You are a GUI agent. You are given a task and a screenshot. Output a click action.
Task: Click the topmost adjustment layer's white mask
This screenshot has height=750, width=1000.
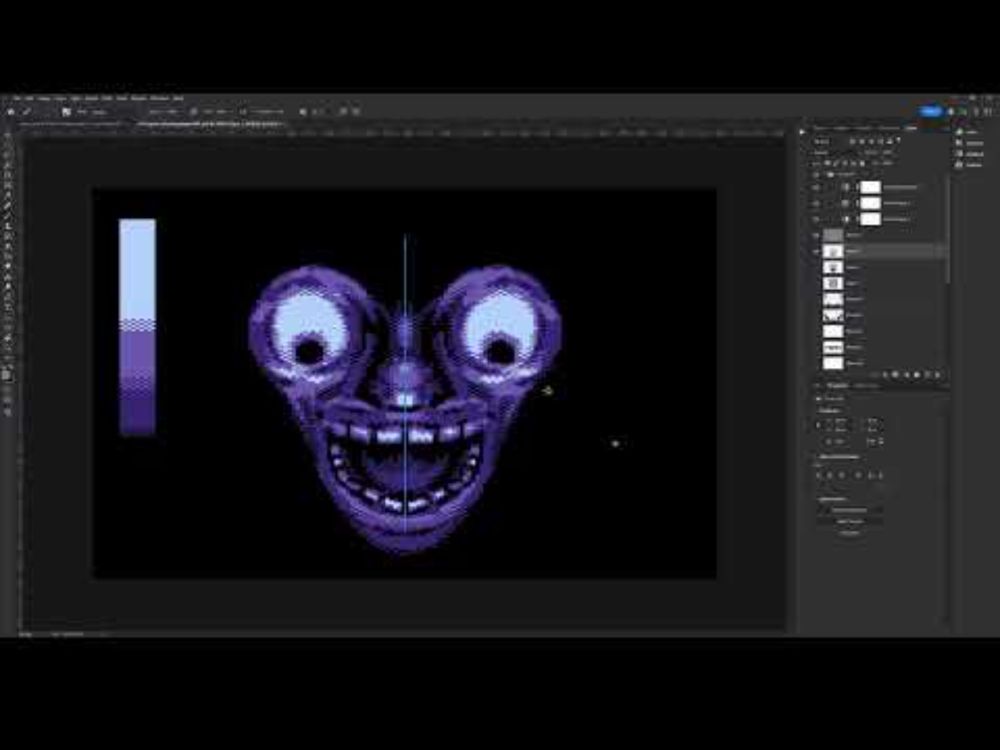tap(871, 188)
